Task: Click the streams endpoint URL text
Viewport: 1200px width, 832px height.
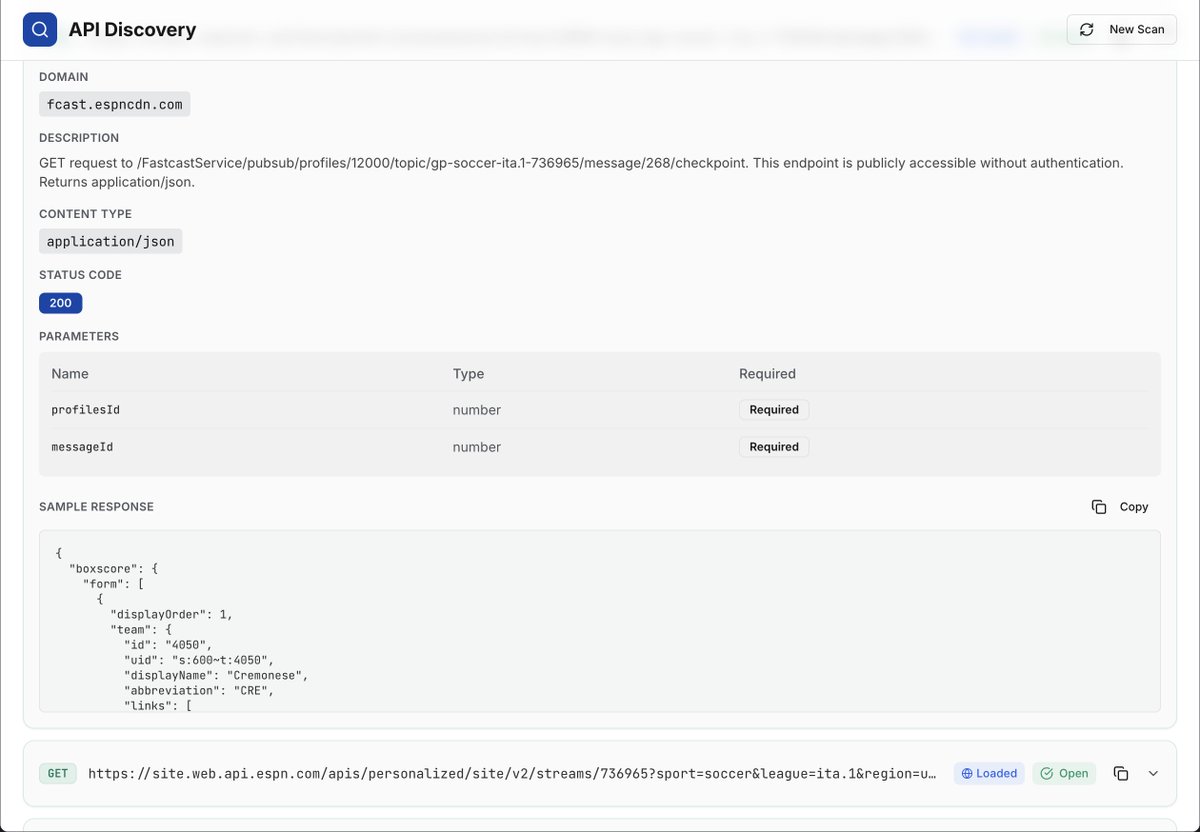Action: [512, 773]
